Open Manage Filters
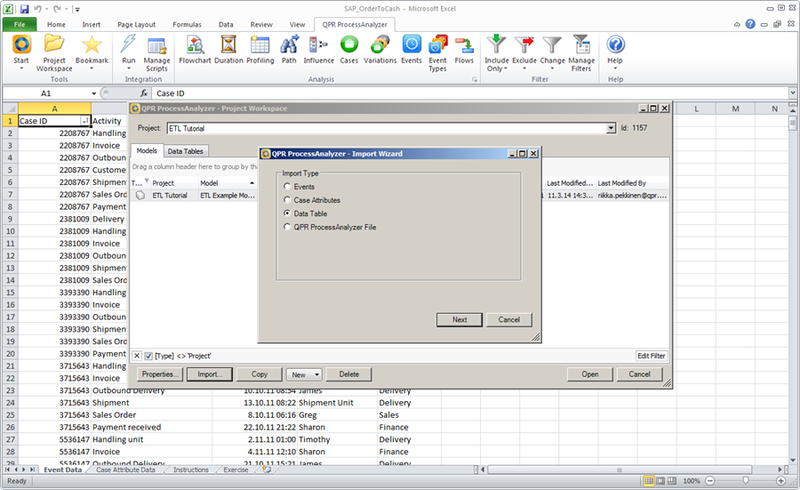Image resolution: width=800 pixels, height=490 pixels. coord(582,53)
